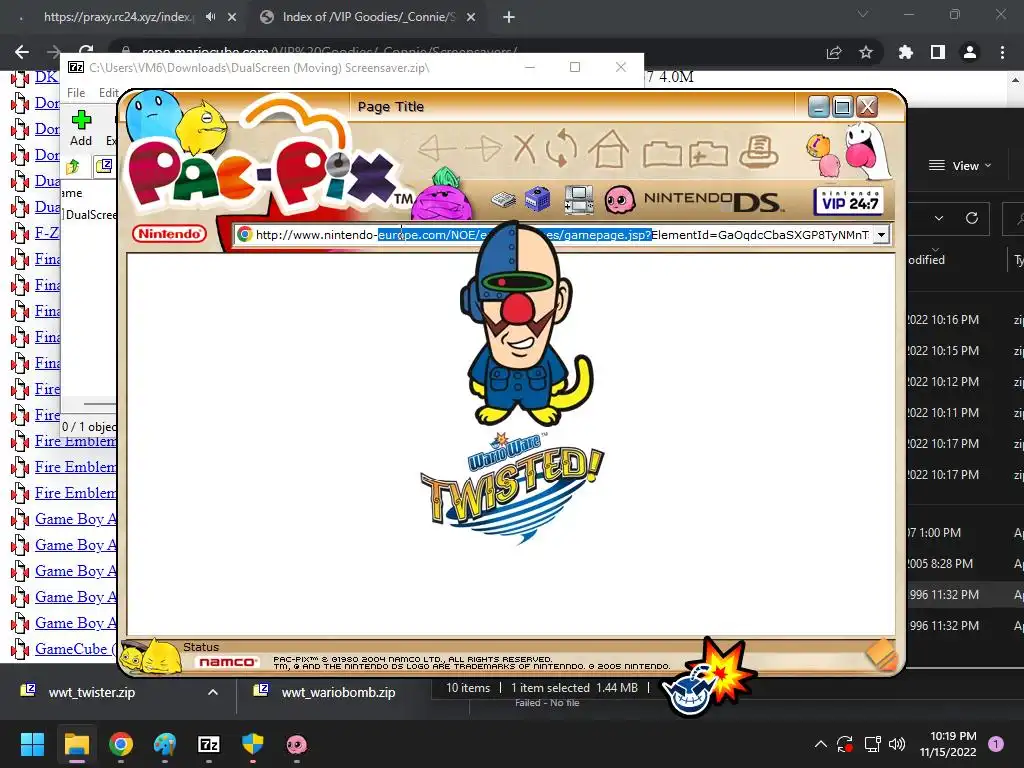Click the forward arrow in Pac-Pix browser

[483, 148]
